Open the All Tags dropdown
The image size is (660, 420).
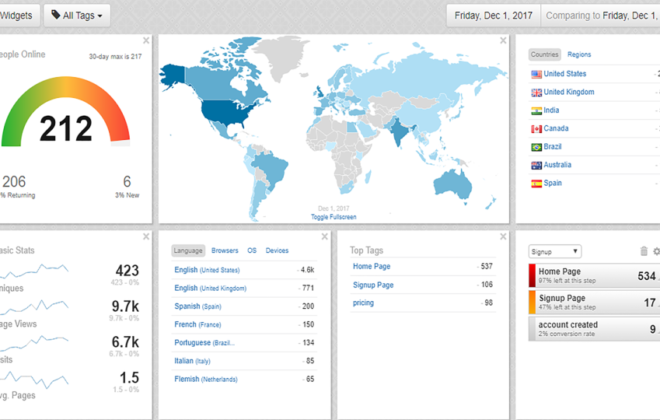(x=77, y=16)
